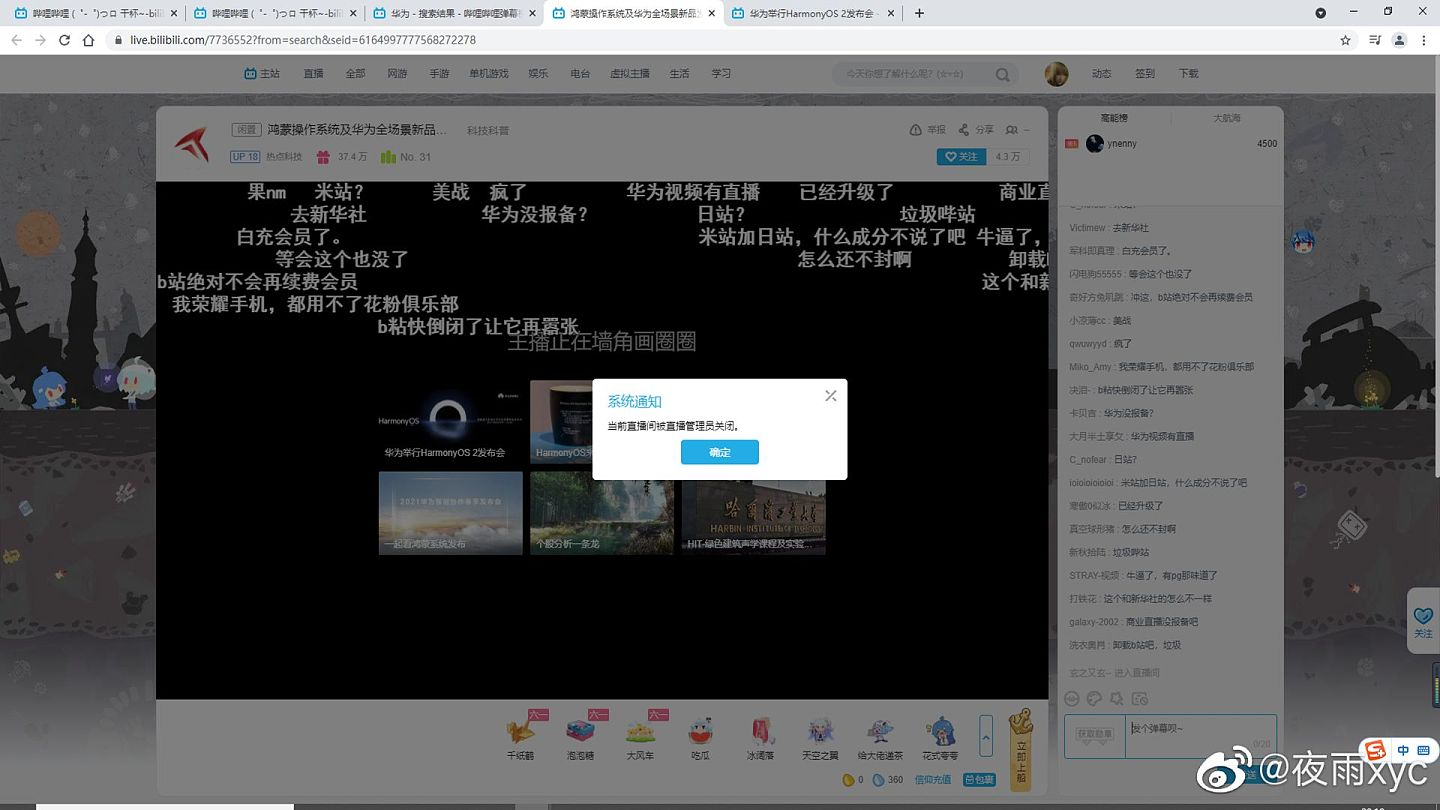
Task: Select the 天空之翼 gift
Action: click(820, 736)
